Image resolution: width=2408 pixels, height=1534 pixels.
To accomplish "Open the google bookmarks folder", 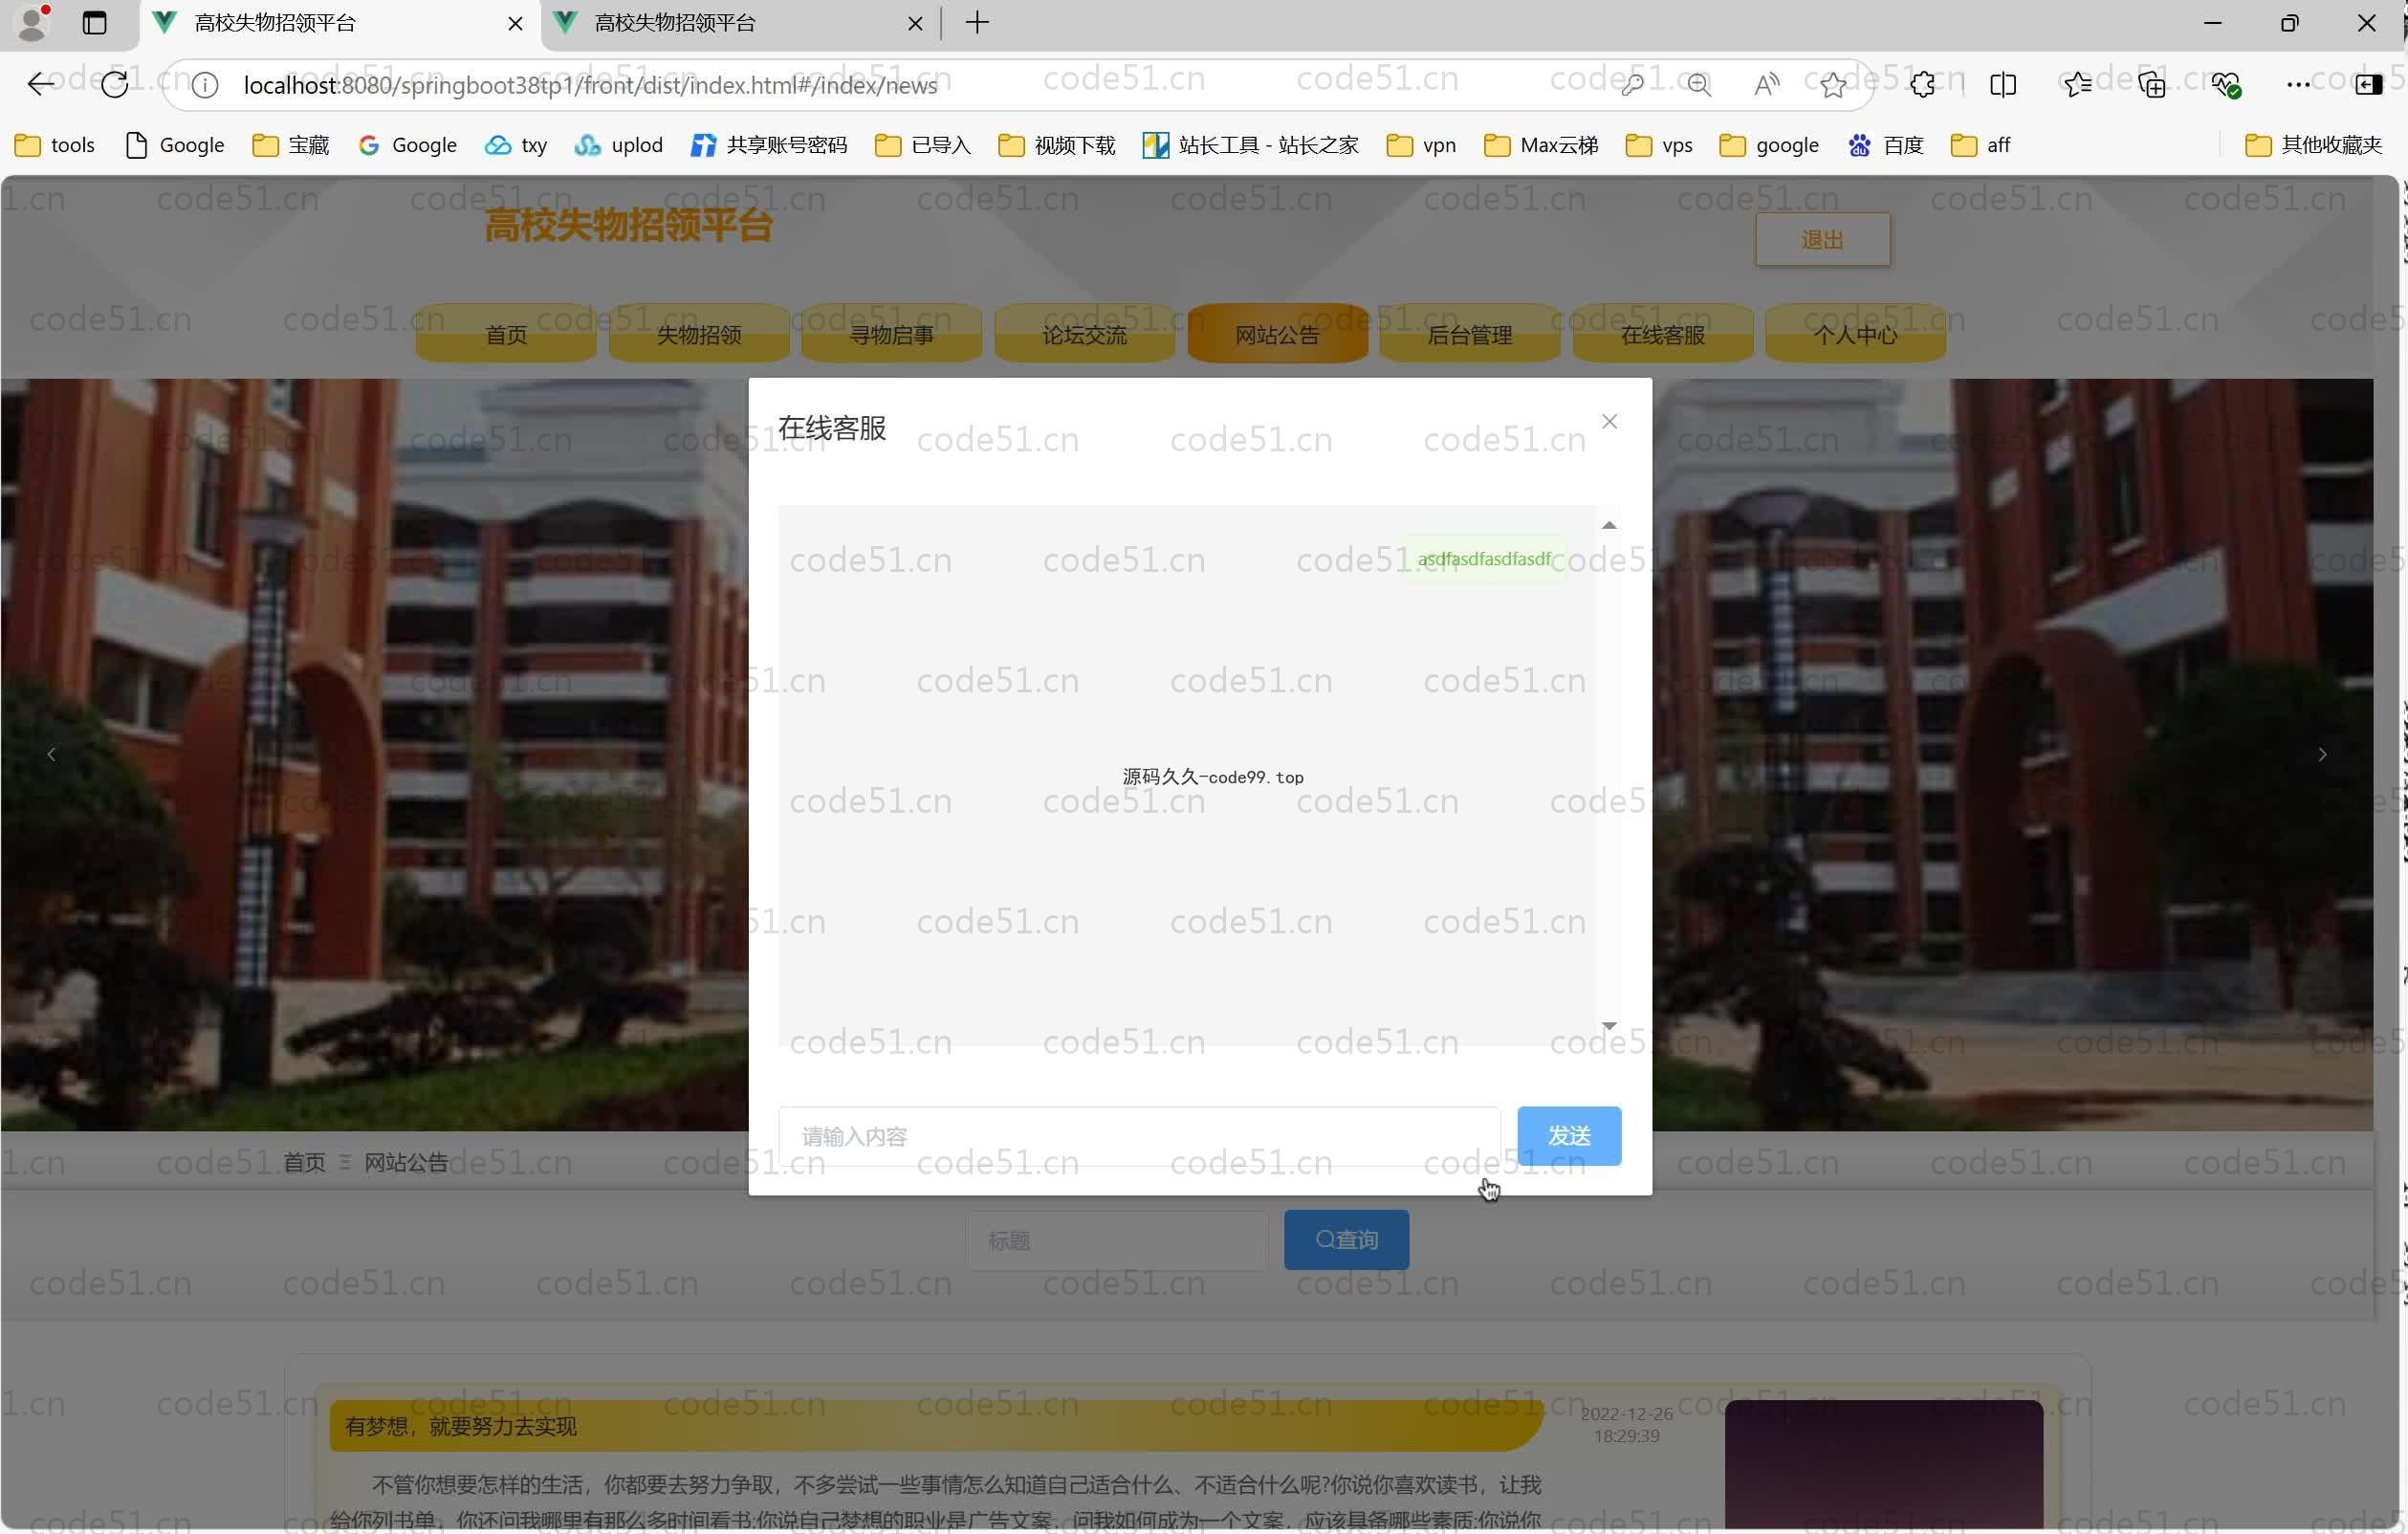I will pyautogui.click(x=1769, y=145).
